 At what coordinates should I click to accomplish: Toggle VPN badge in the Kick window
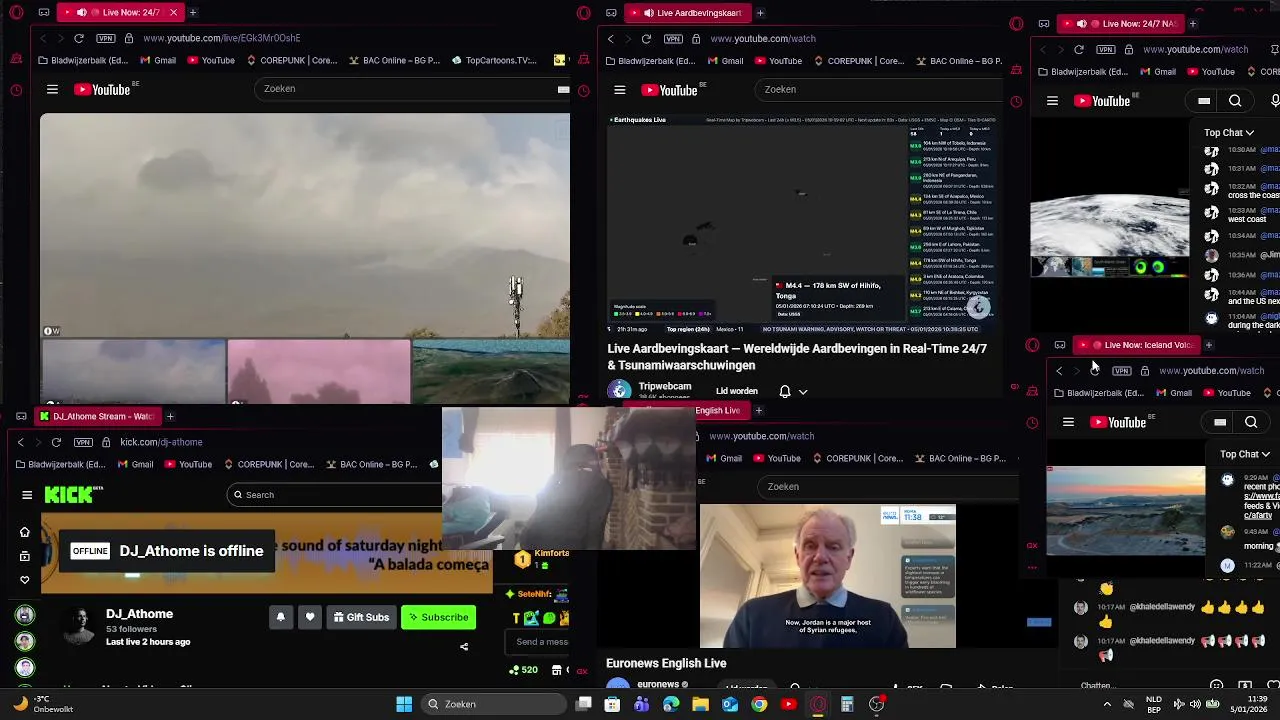tap(83, 442)
